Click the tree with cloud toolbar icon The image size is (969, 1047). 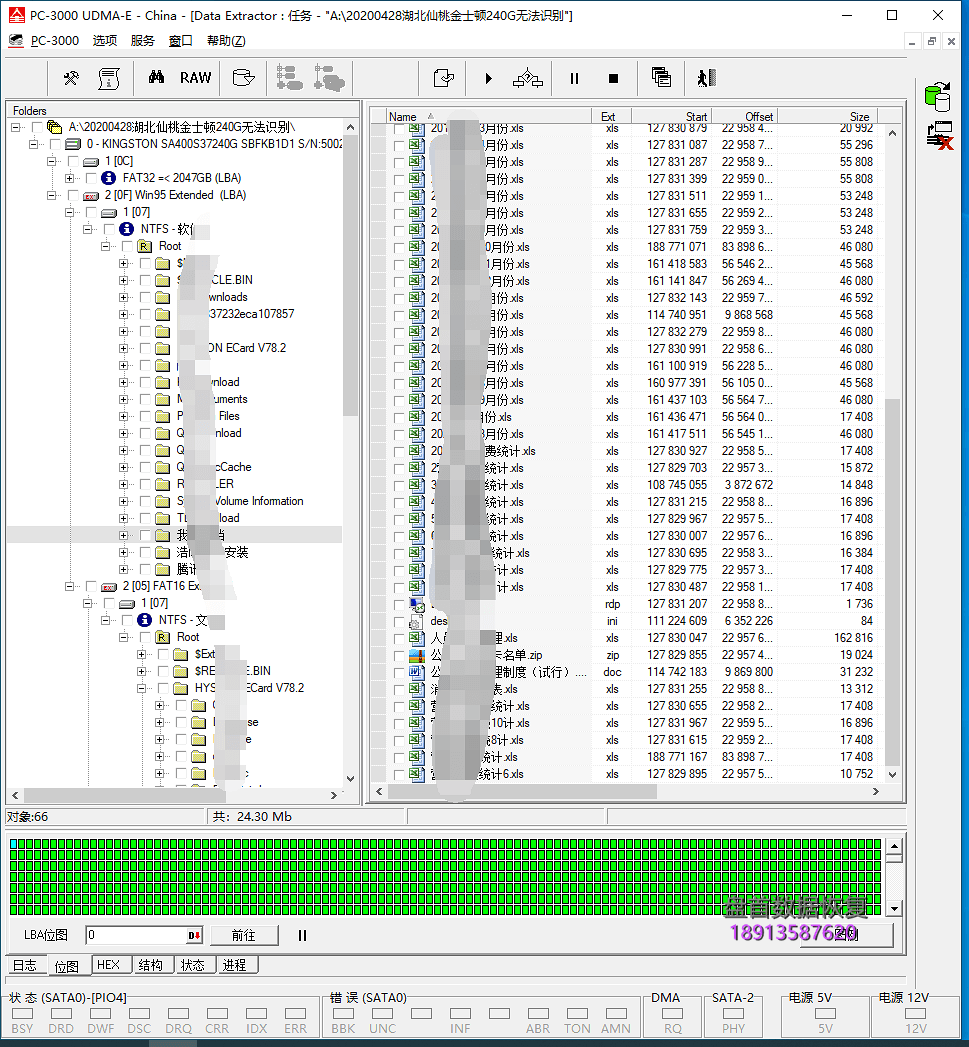pos(329,78)
